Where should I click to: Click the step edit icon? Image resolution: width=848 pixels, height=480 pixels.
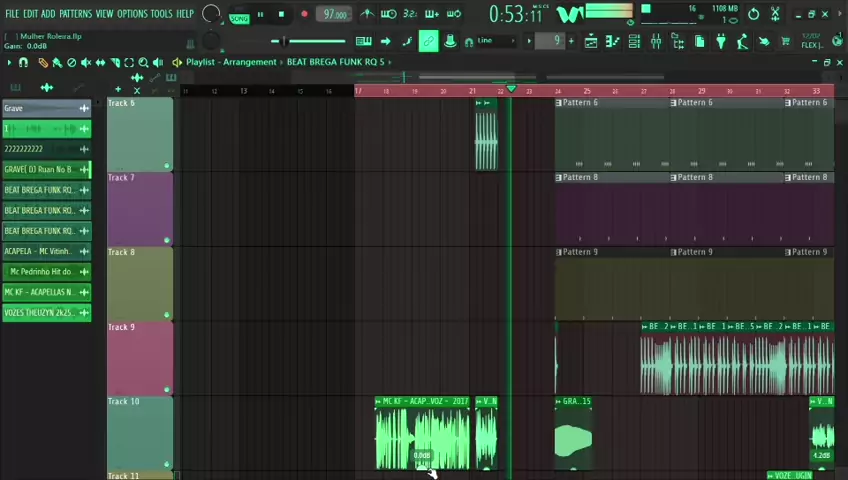[x=407, y=41]
